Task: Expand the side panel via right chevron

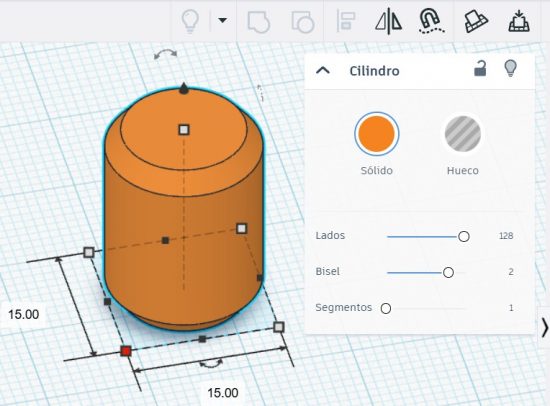Action: click(544, 328)
